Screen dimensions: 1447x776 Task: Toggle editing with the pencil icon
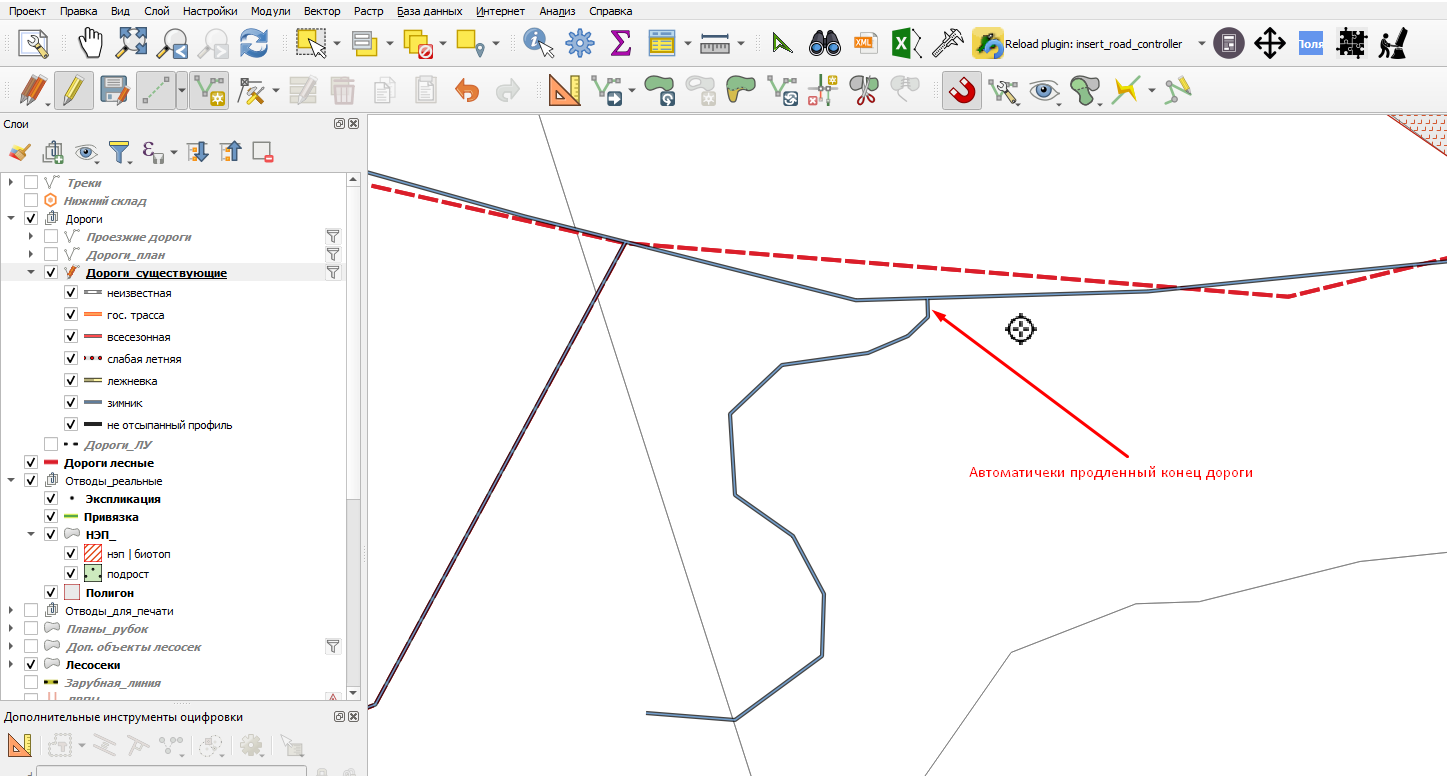pos(74,91)
